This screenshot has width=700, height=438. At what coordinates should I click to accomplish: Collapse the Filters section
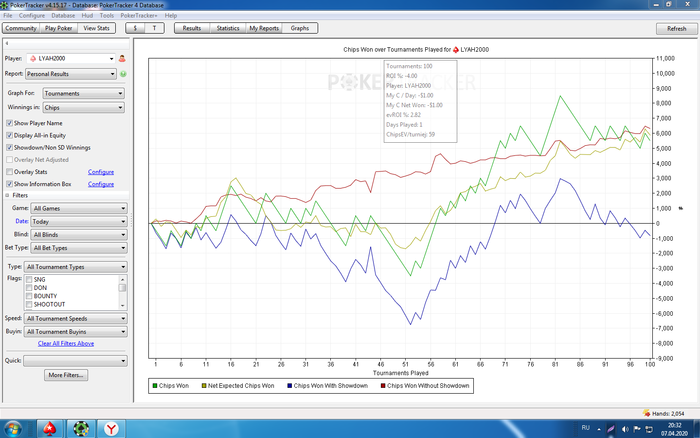click(x=8, y=195)
